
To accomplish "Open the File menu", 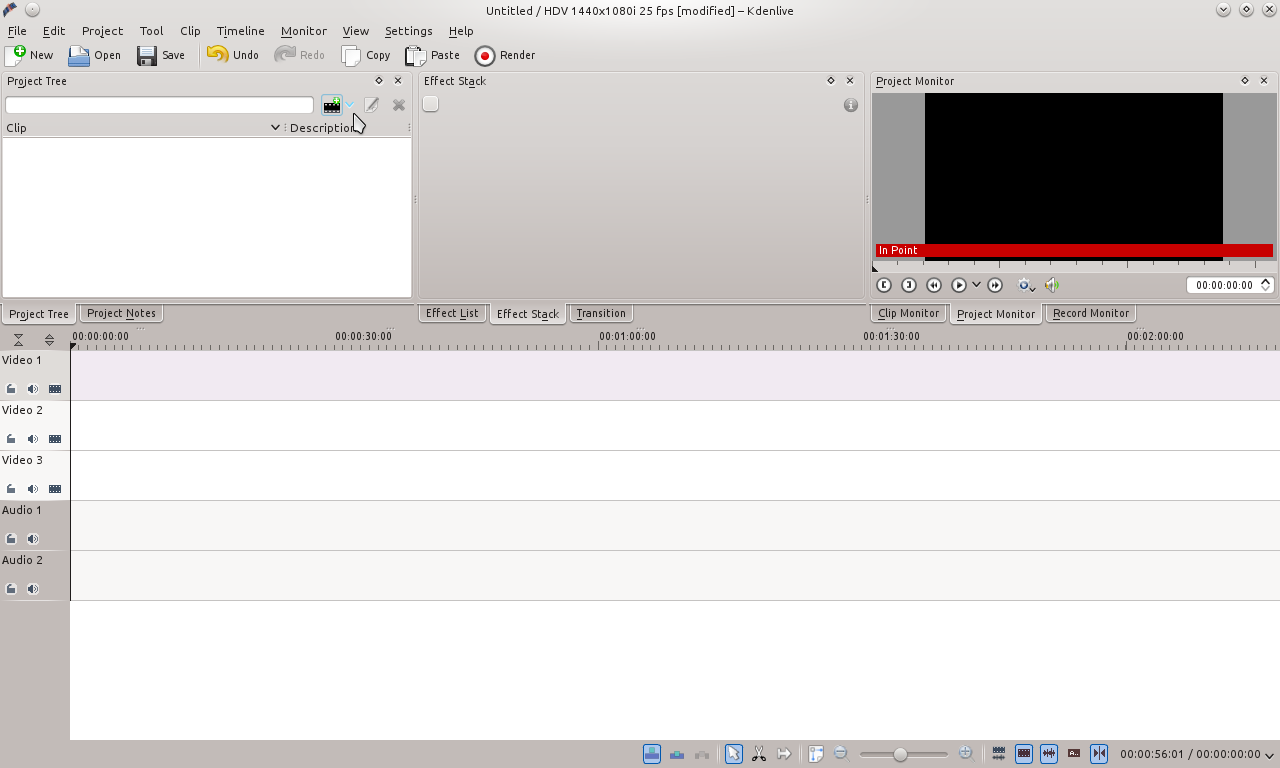I will (17, 31).
